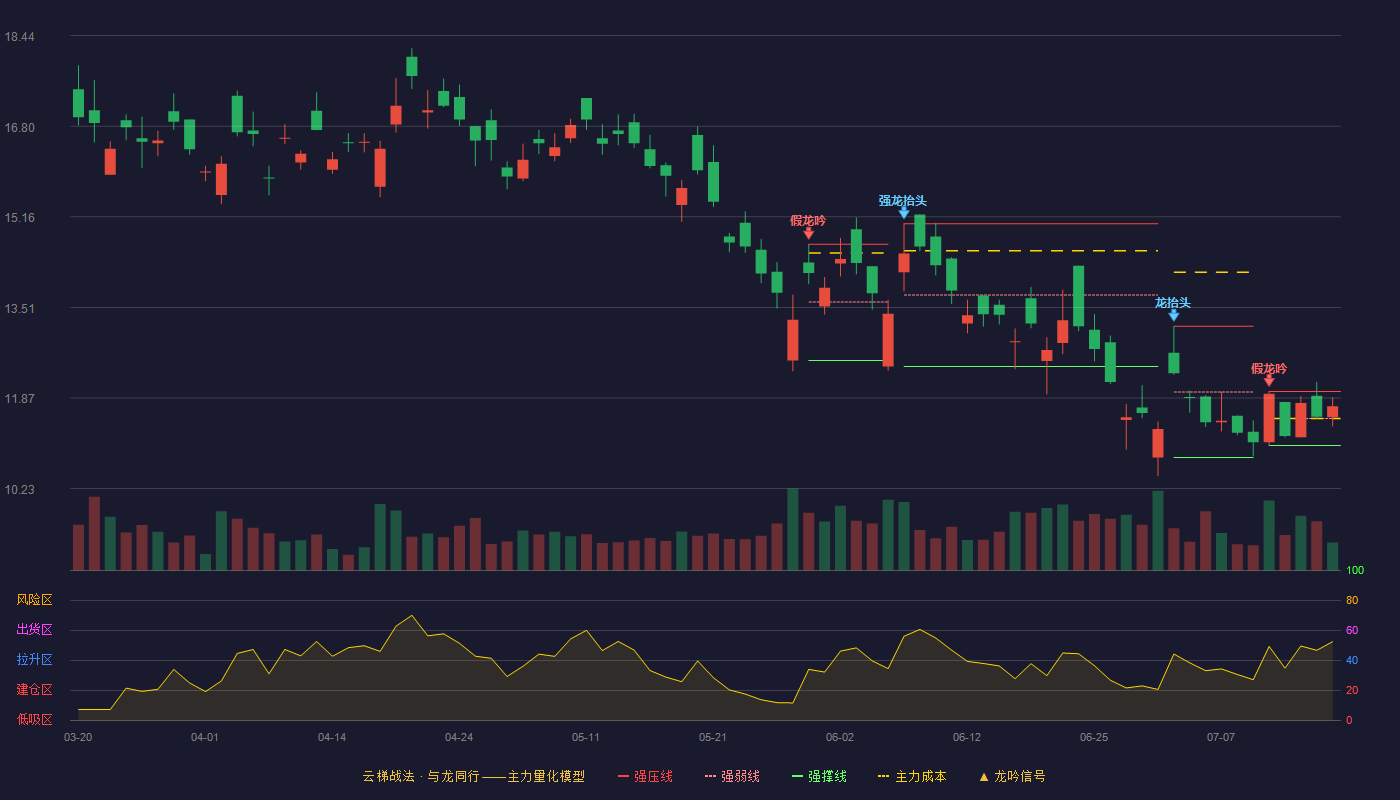This screenshot has height=800, width=1400.
Task: Click the 04-14 date label
Action: [x=332, y=737]
